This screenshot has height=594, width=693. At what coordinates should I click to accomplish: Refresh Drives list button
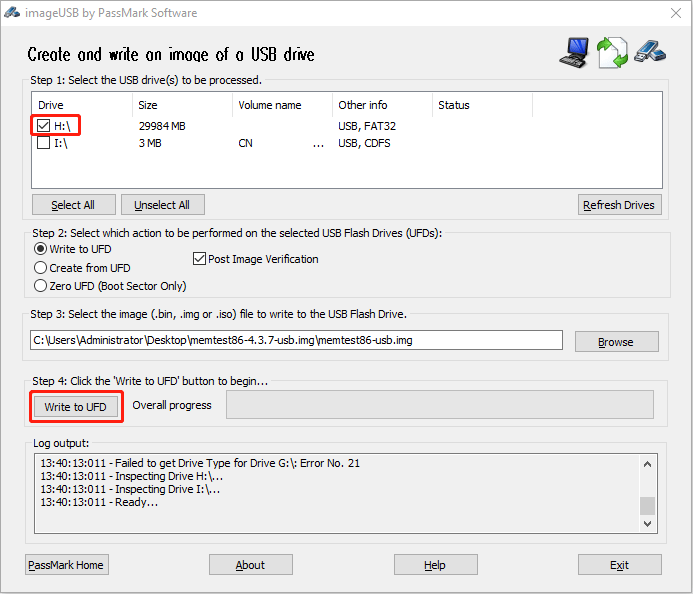pos(620,205)
